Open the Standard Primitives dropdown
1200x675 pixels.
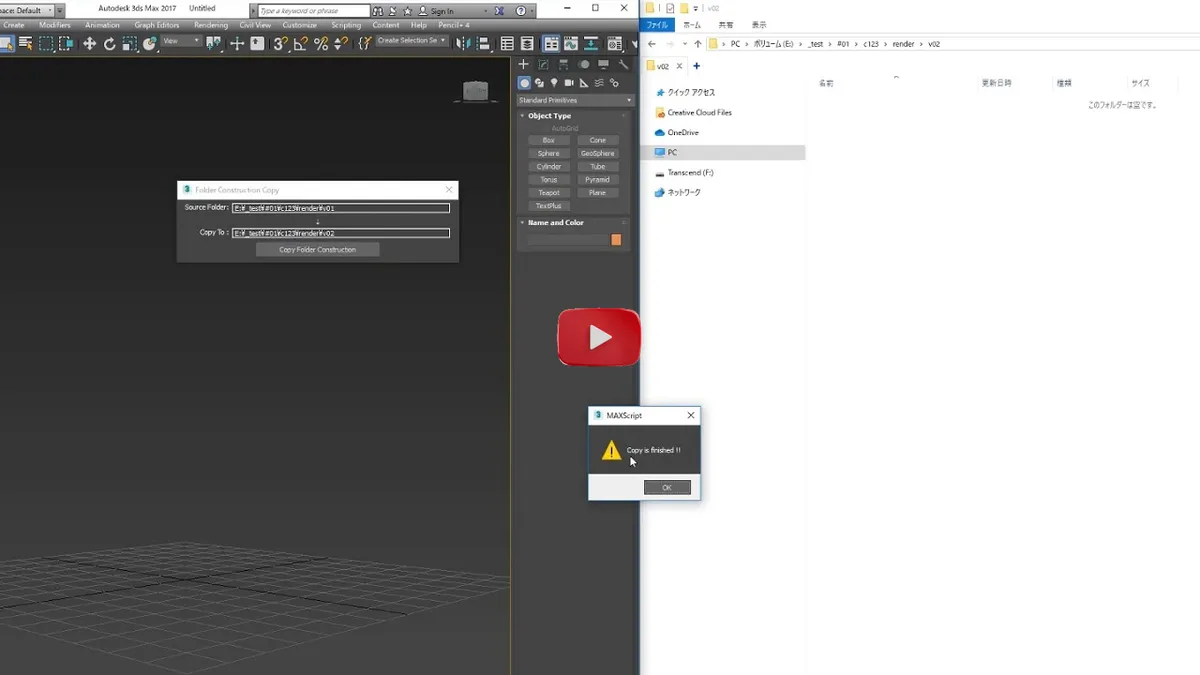click(x=575, y=100)
